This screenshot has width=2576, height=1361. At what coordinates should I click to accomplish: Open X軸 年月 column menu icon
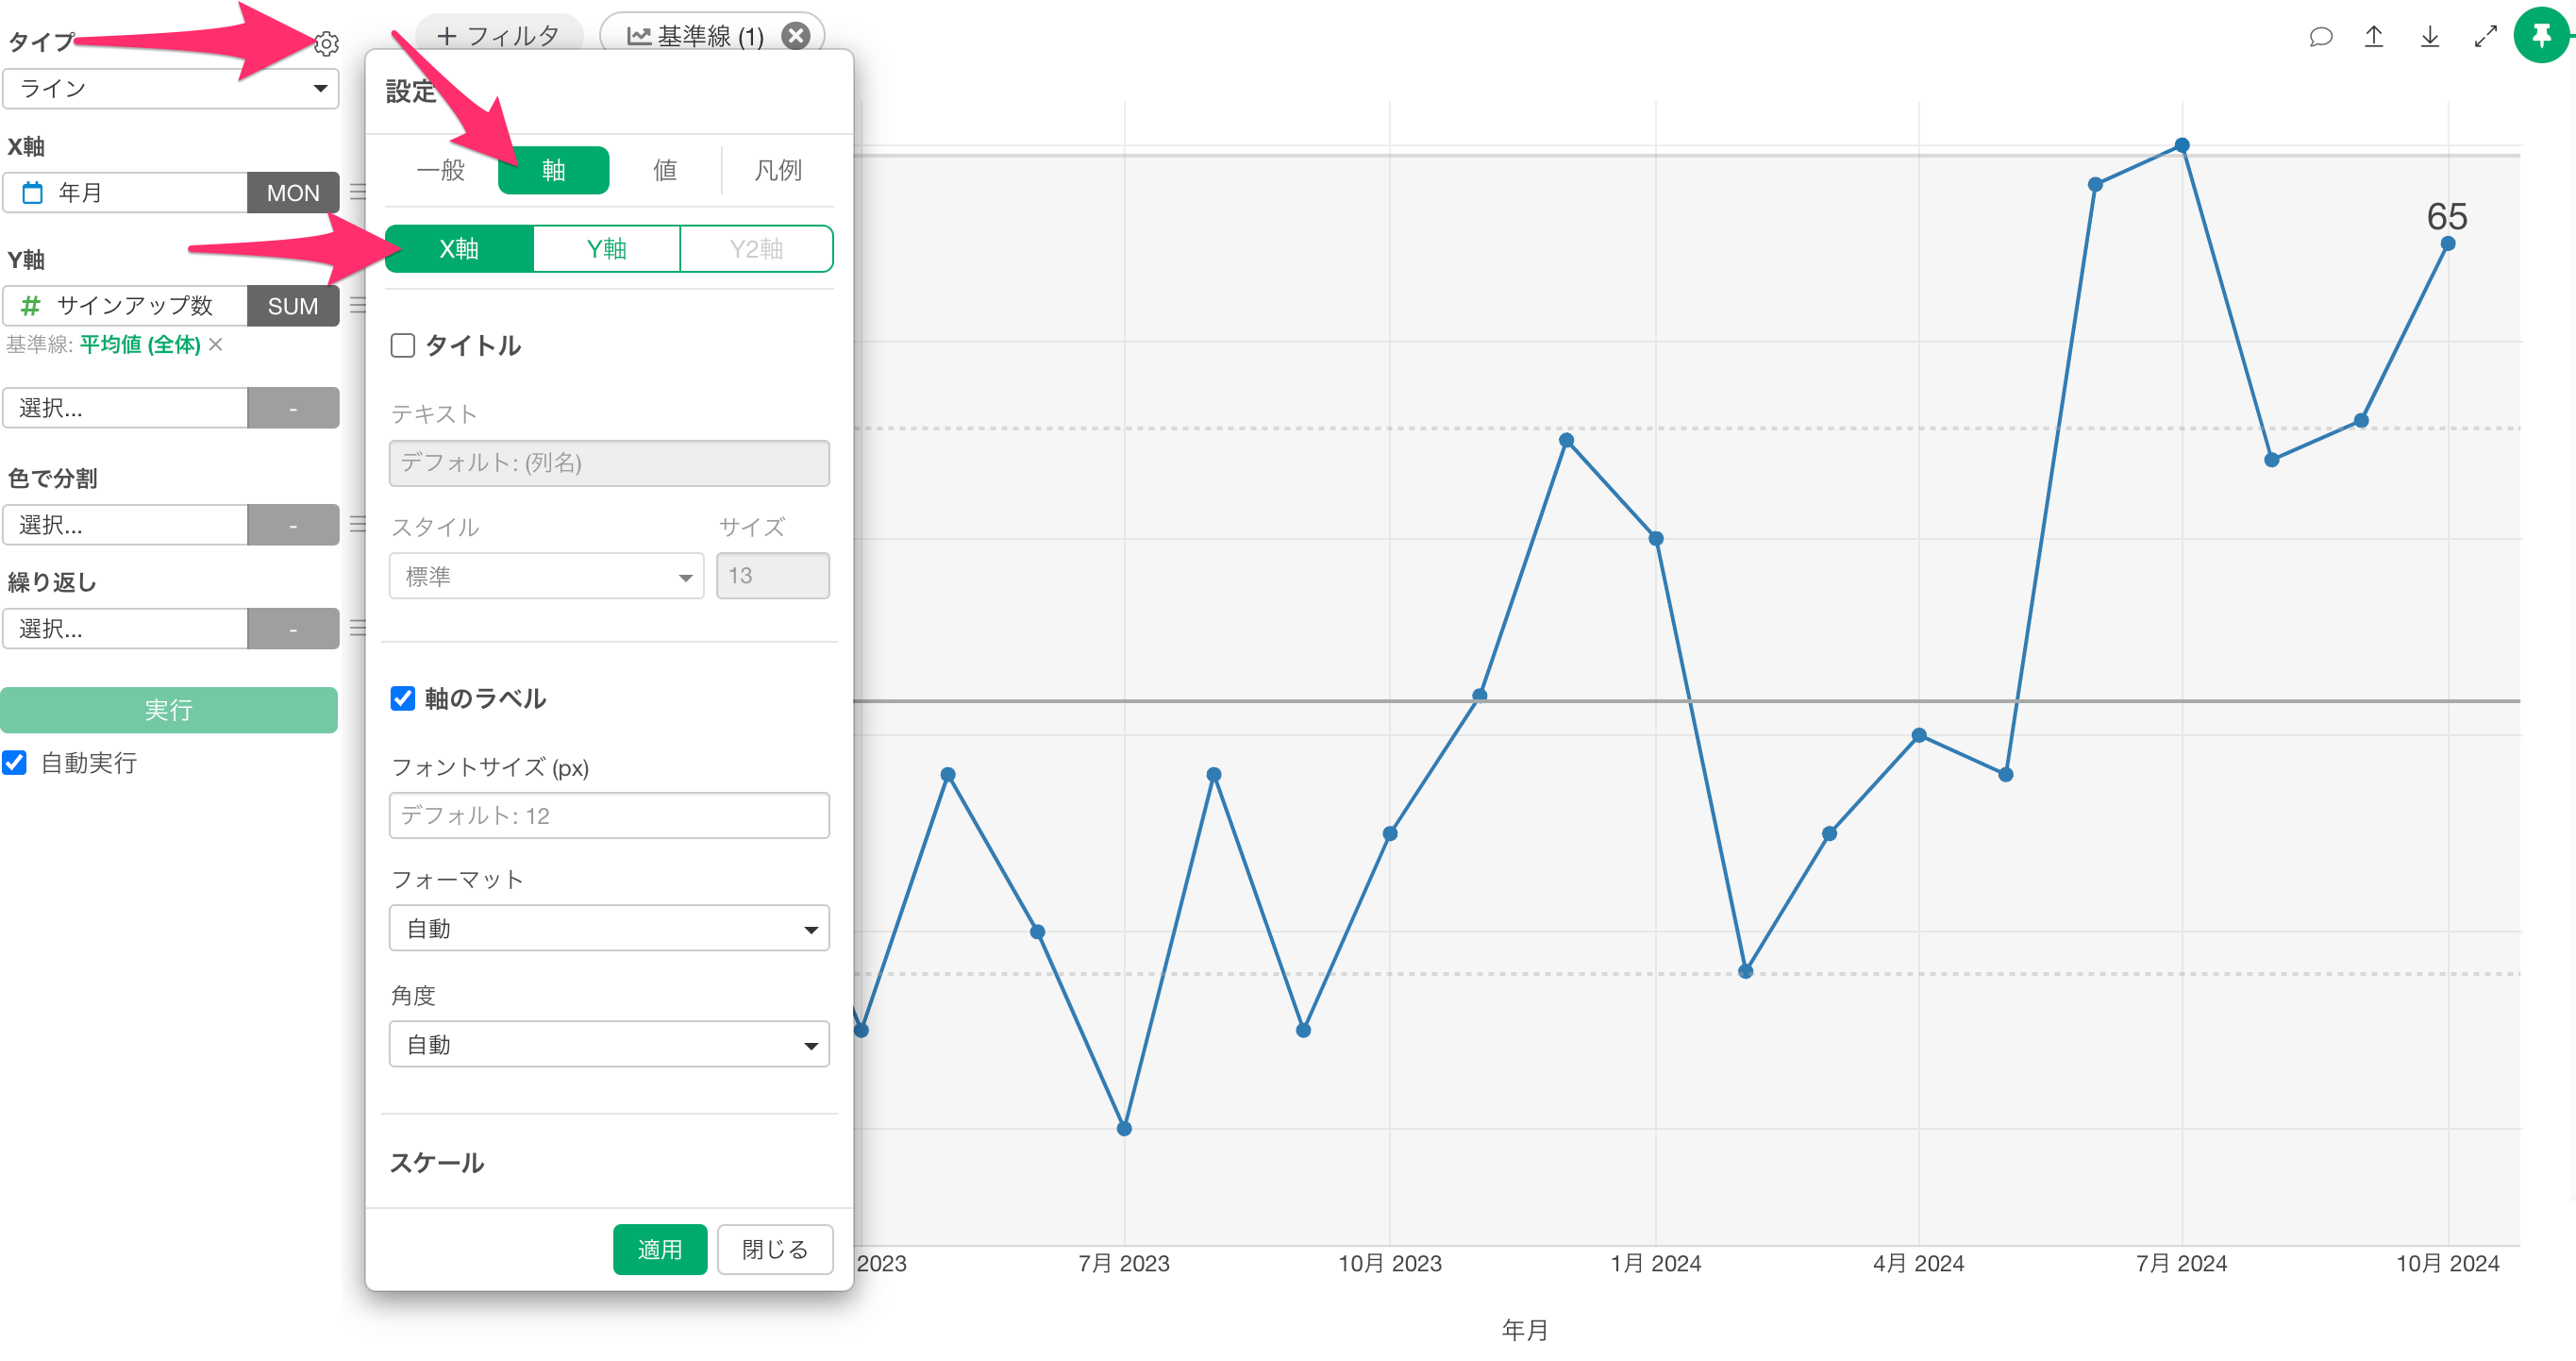coord(358,192)
